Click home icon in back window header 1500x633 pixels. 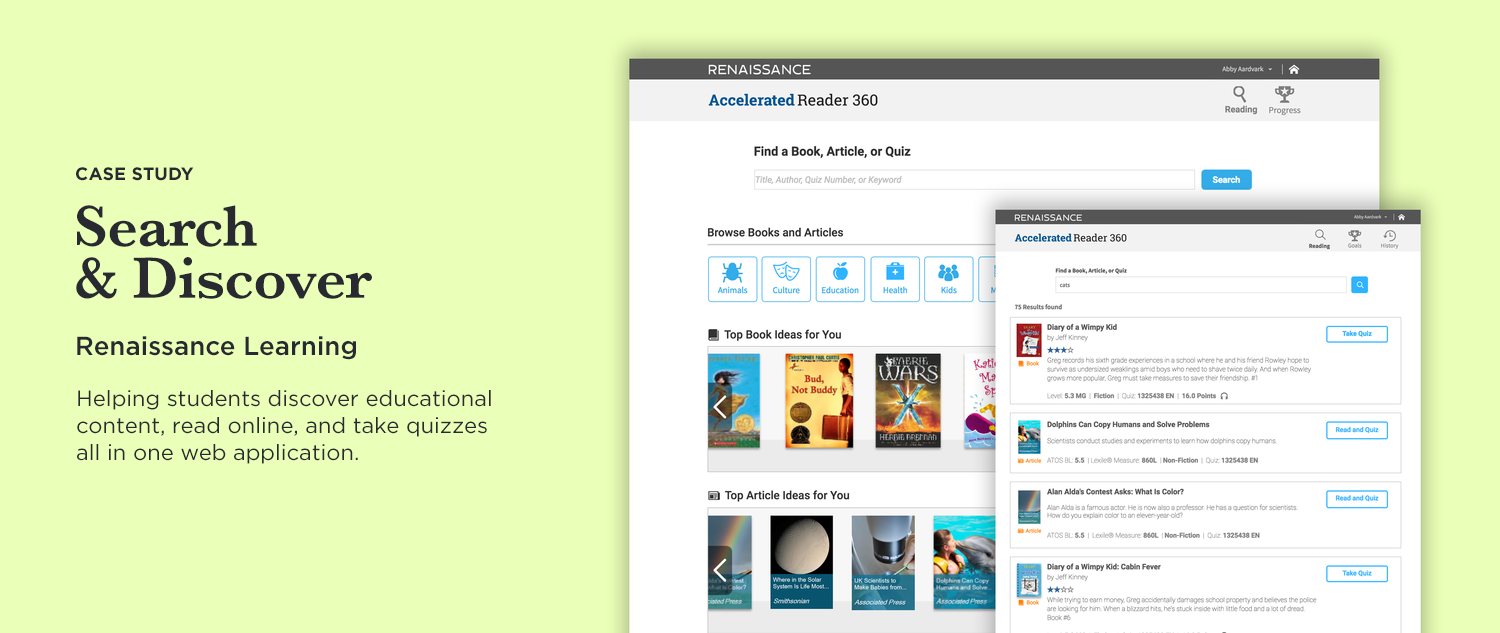pyautogui.click(x=1294, y=70)
